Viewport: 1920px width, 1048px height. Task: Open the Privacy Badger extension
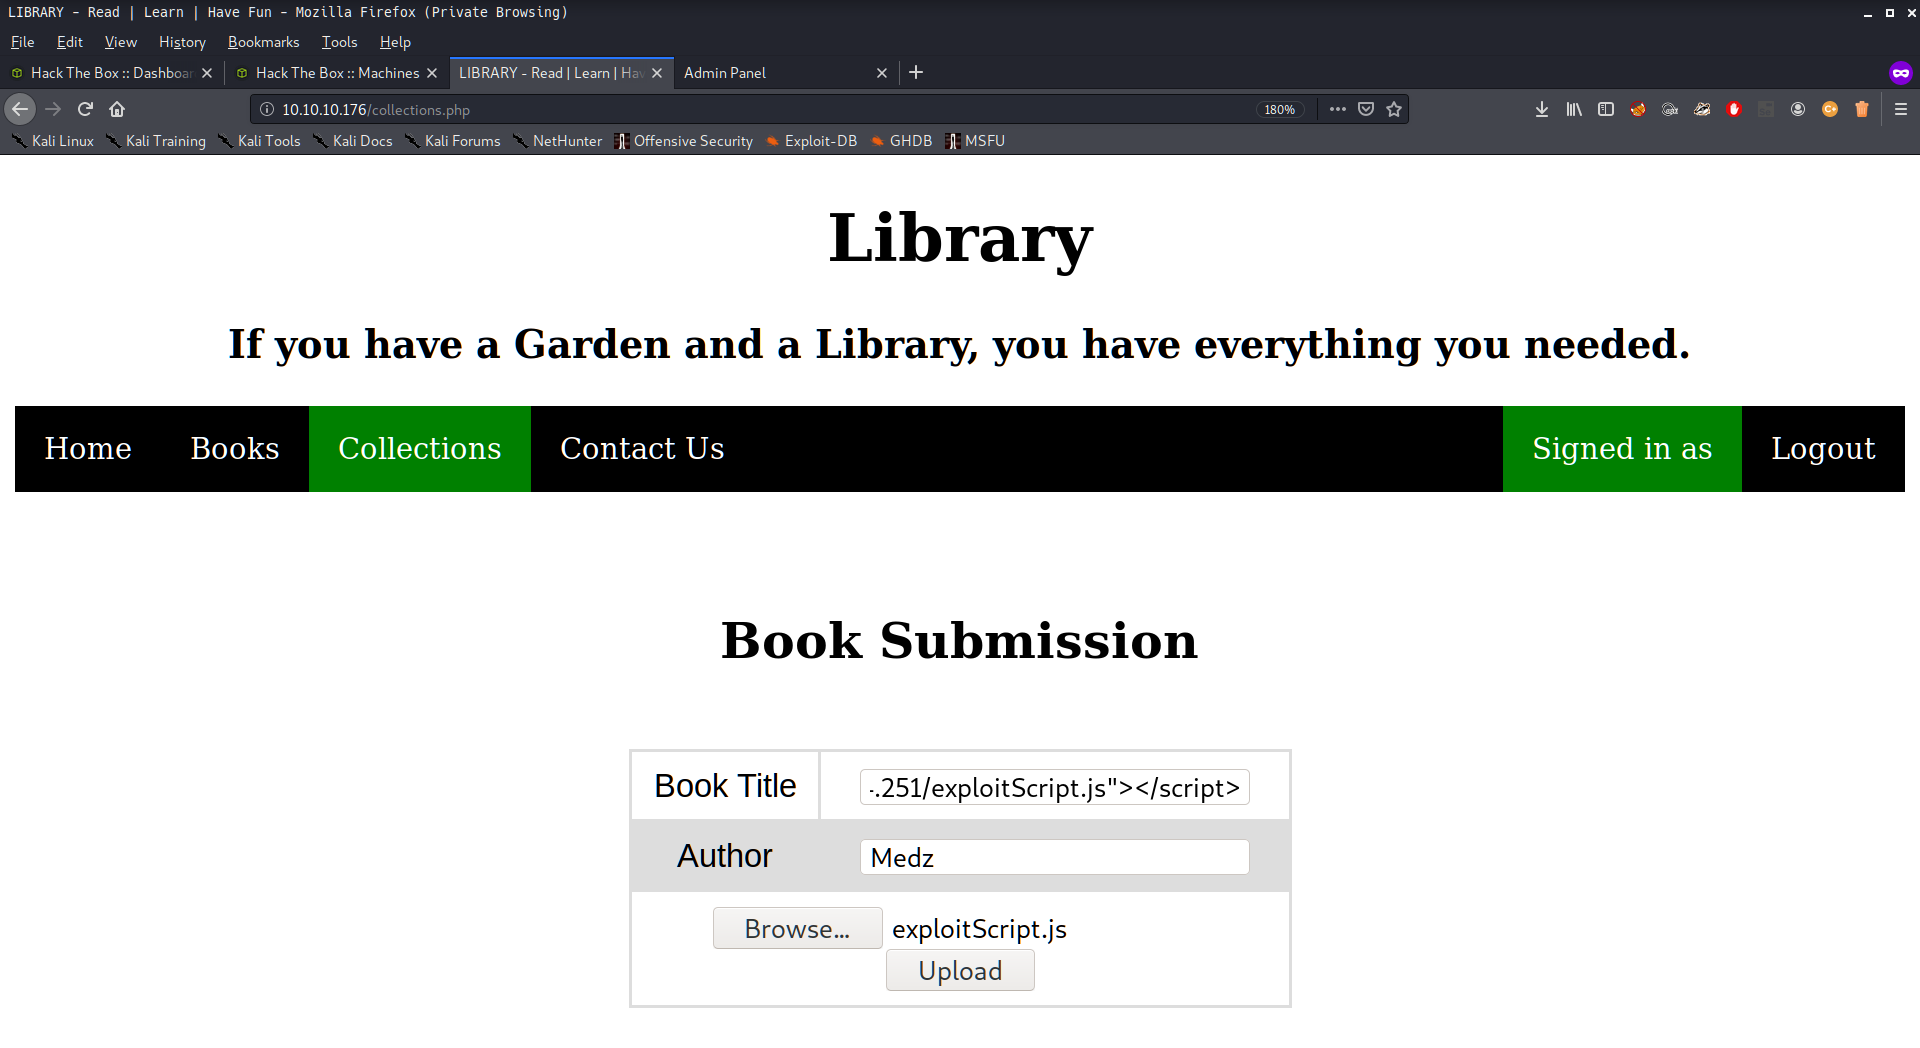(x=1702, y=109)
